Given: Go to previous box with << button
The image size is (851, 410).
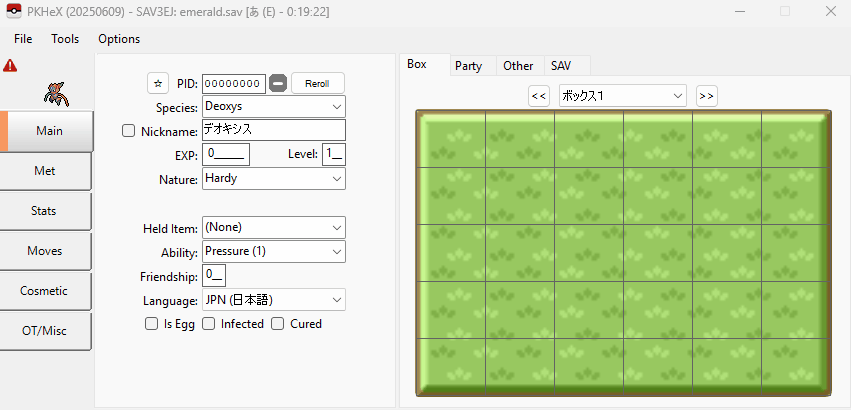Looking at the screenshot, I should (x=538, y=96).
